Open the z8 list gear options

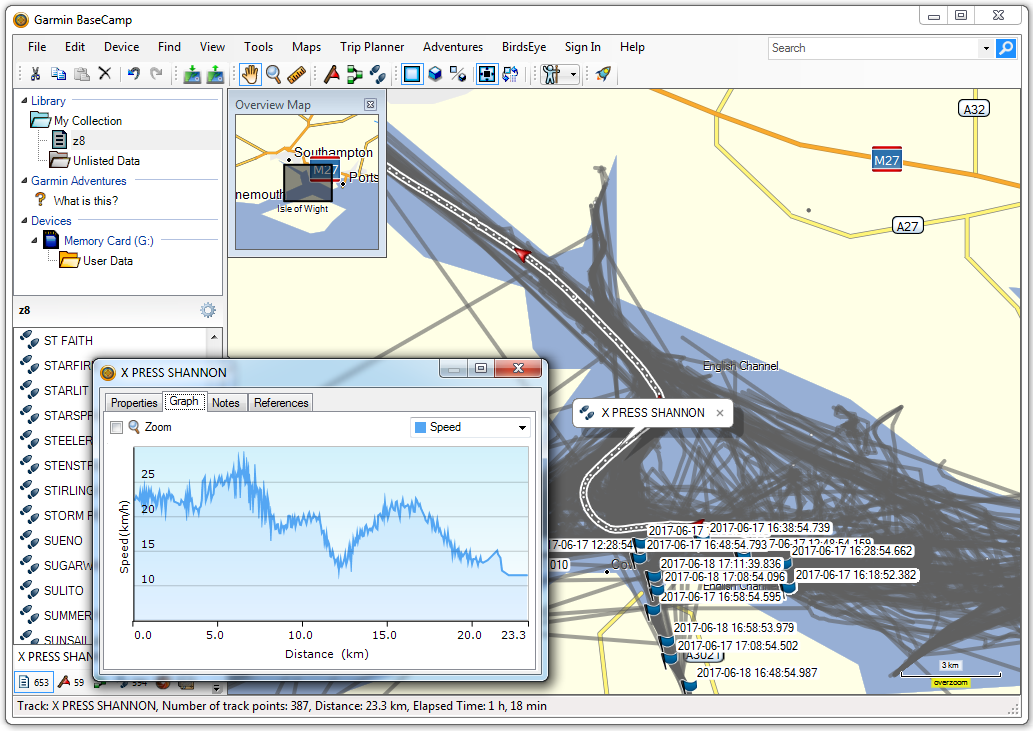click(x=208, y=310)
